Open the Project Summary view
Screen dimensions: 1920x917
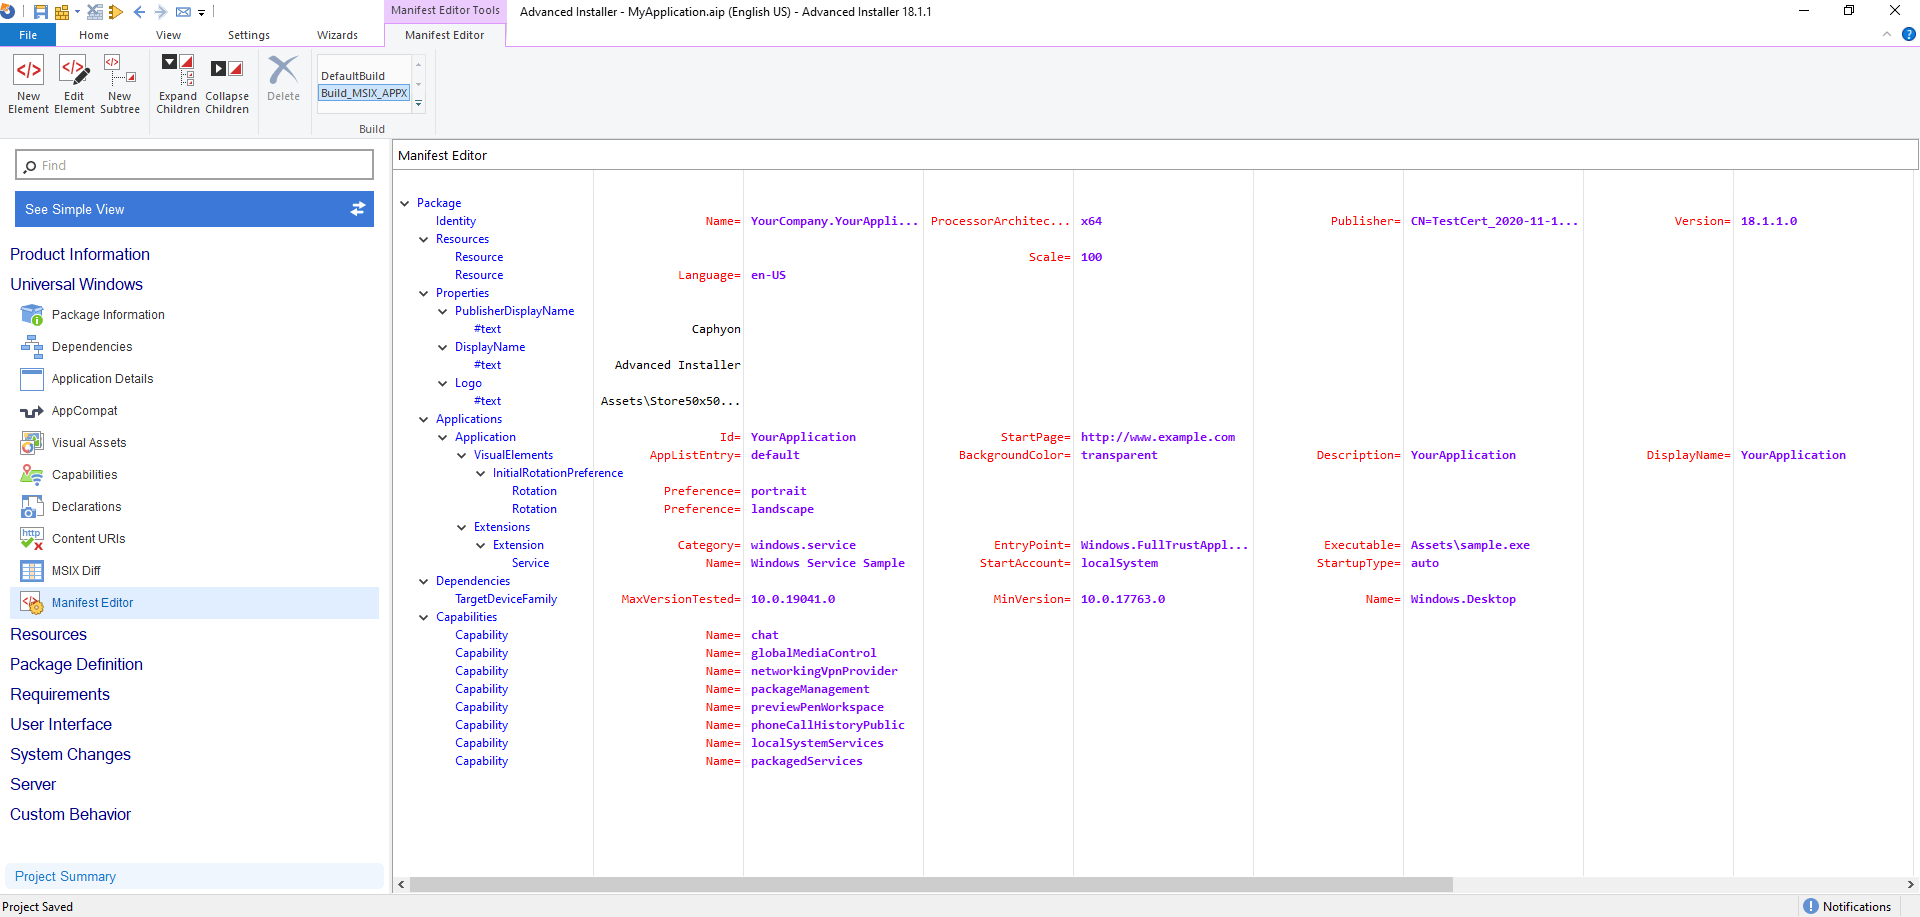[65, 876]
